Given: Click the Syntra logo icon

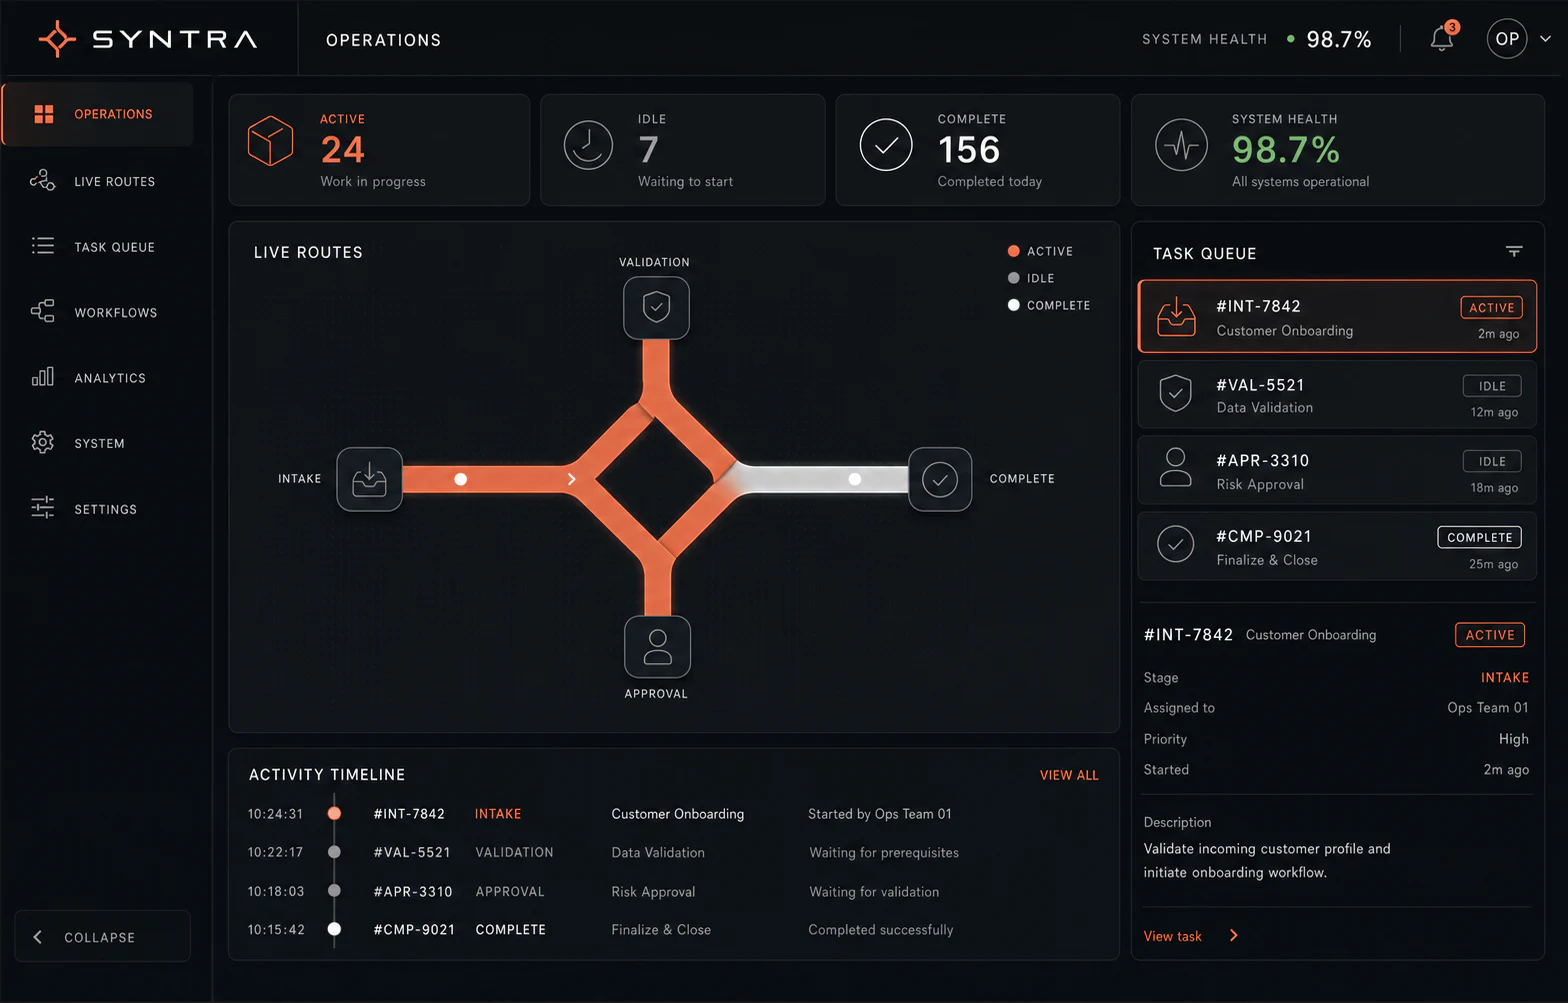Looking at the screenshot, I should click(57, 39).
